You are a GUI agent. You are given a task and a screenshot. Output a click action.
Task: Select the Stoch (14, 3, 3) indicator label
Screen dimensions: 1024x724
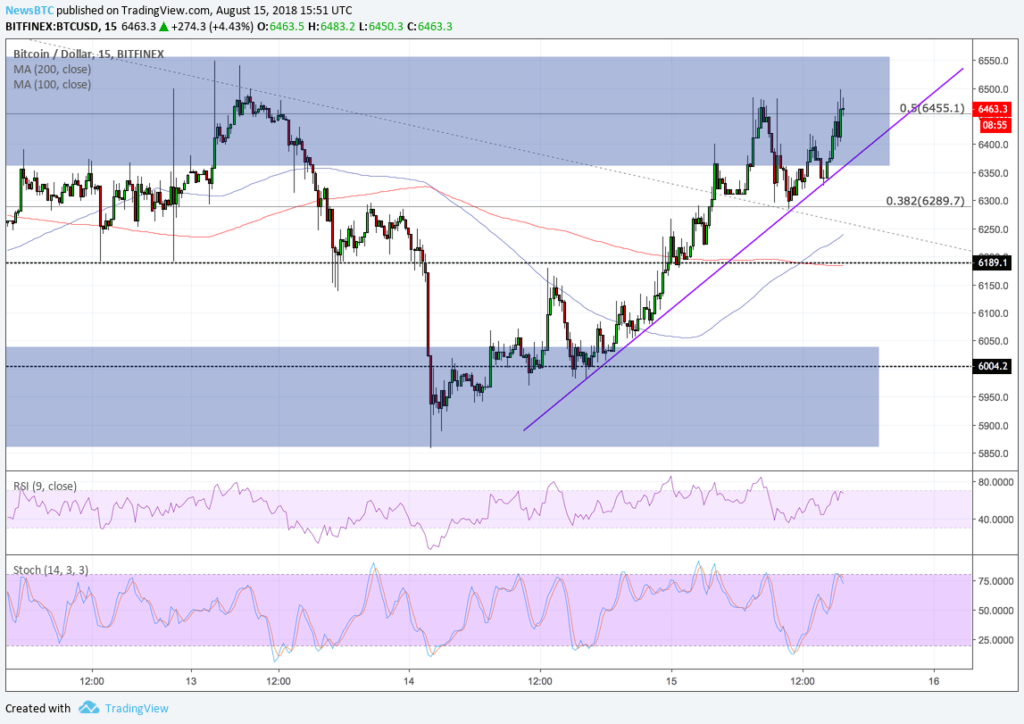click(49, 569)
